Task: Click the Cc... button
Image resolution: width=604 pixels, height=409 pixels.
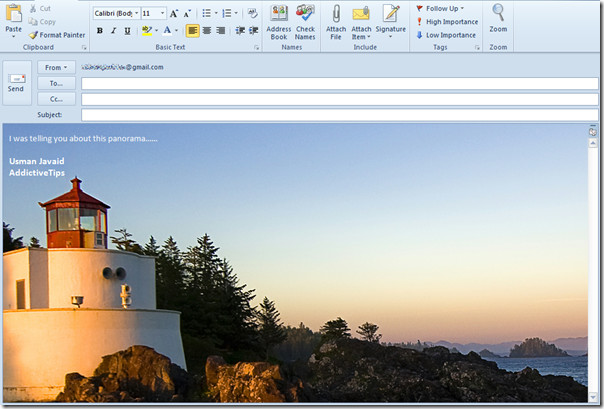Action: pyautogui.click(x=56, y=99)
